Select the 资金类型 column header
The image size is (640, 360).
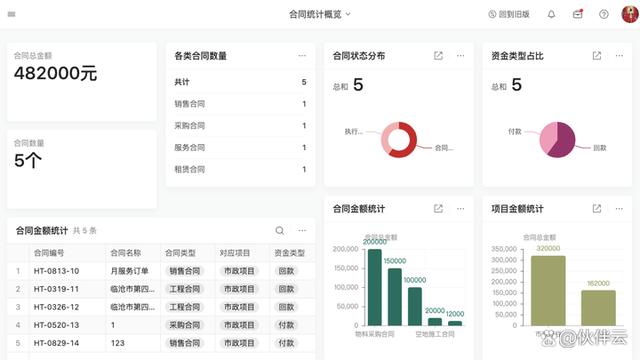[289, 253]
